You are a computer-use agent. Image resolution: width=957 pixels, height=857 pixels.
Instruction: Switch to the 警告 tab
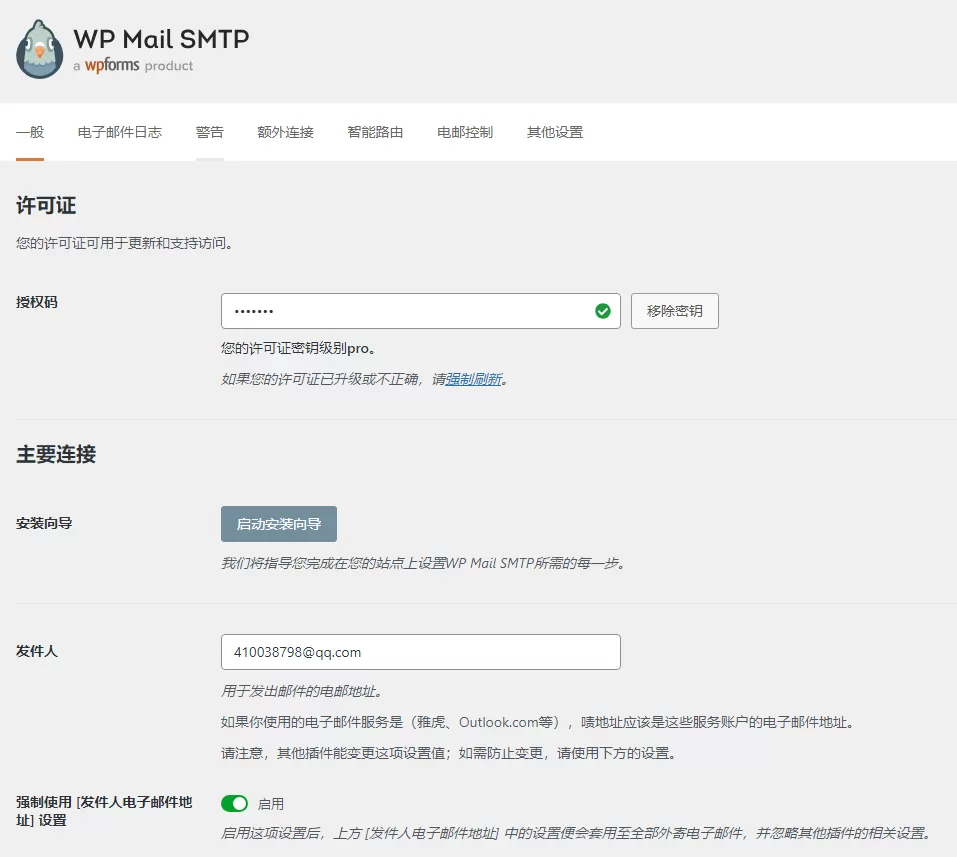pyautogui.click(x=209, y=131)
